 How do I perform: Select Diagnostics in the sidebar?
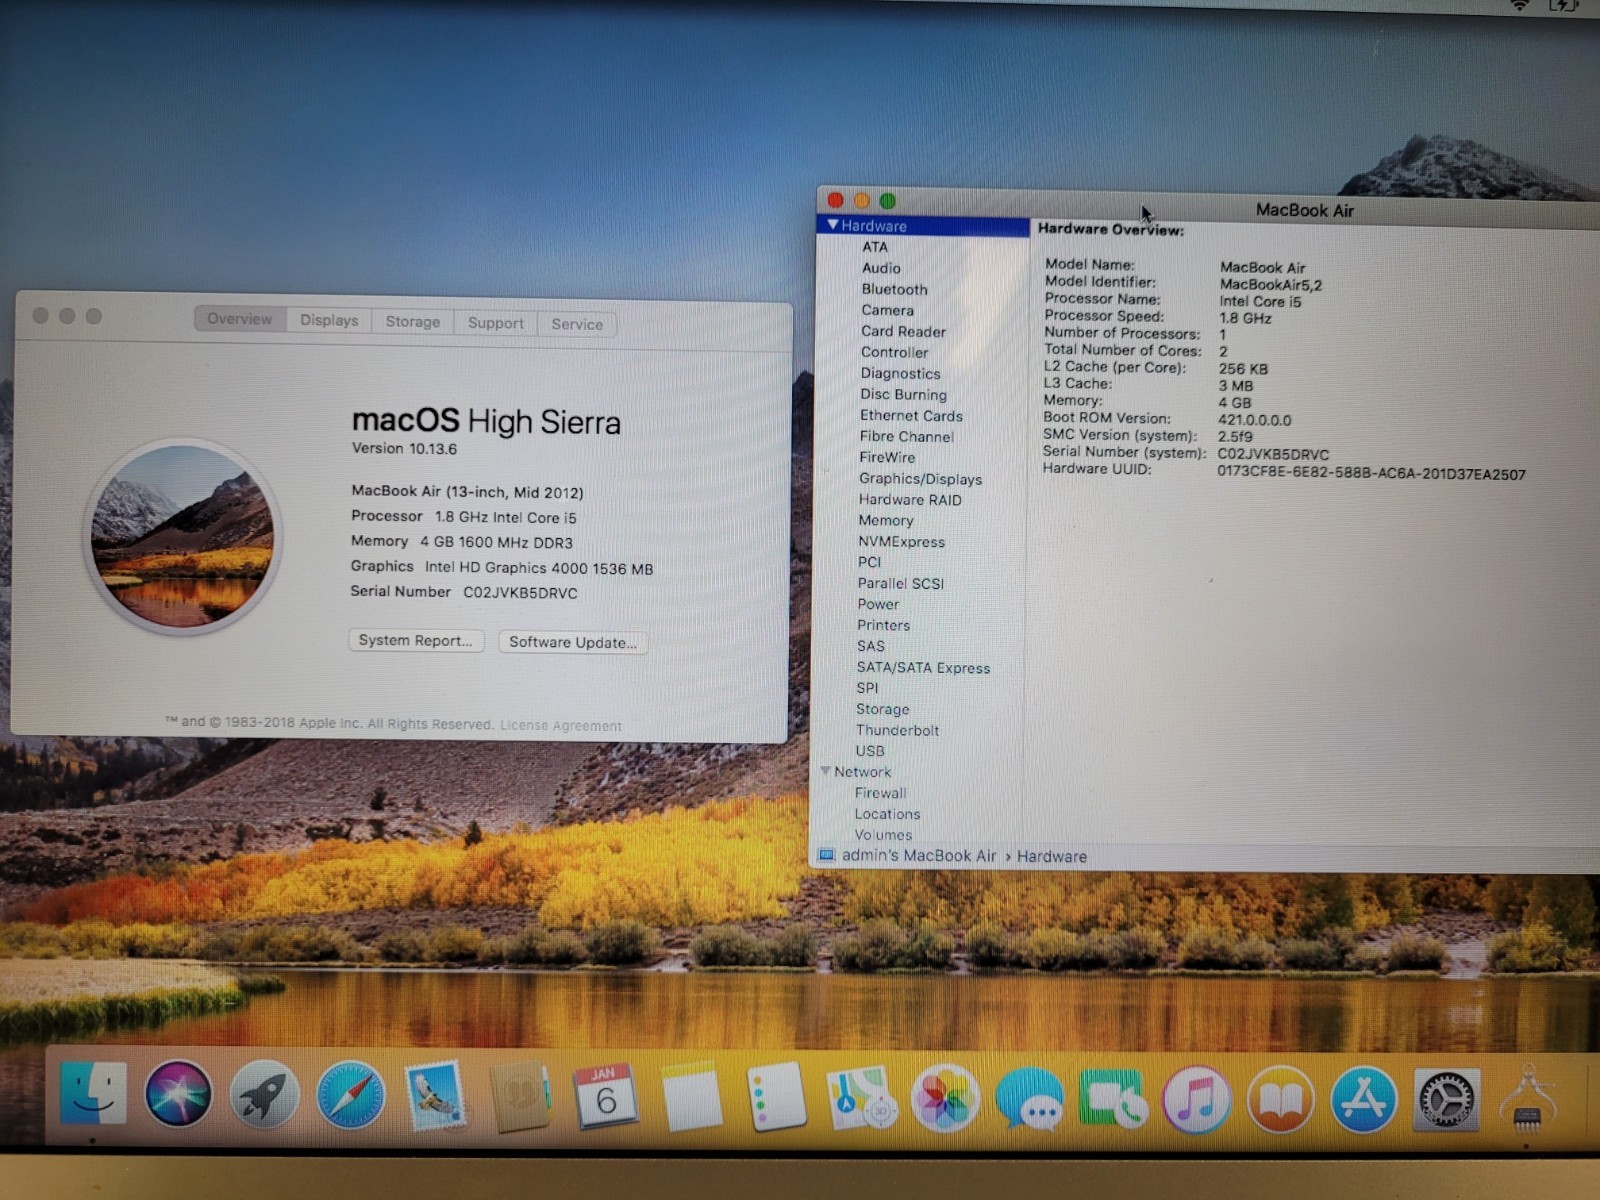[x=900, y=373]
